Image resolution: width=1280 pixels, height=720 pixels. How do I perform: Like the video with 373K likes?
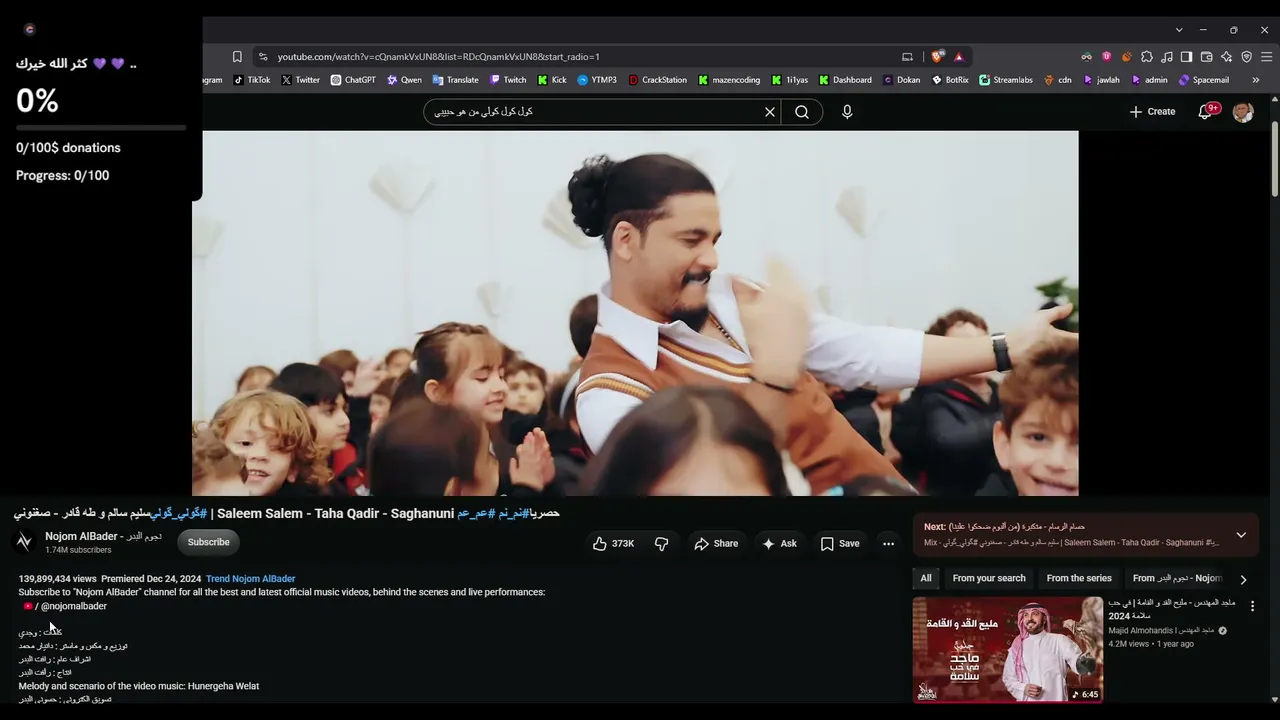coord(614,543)
